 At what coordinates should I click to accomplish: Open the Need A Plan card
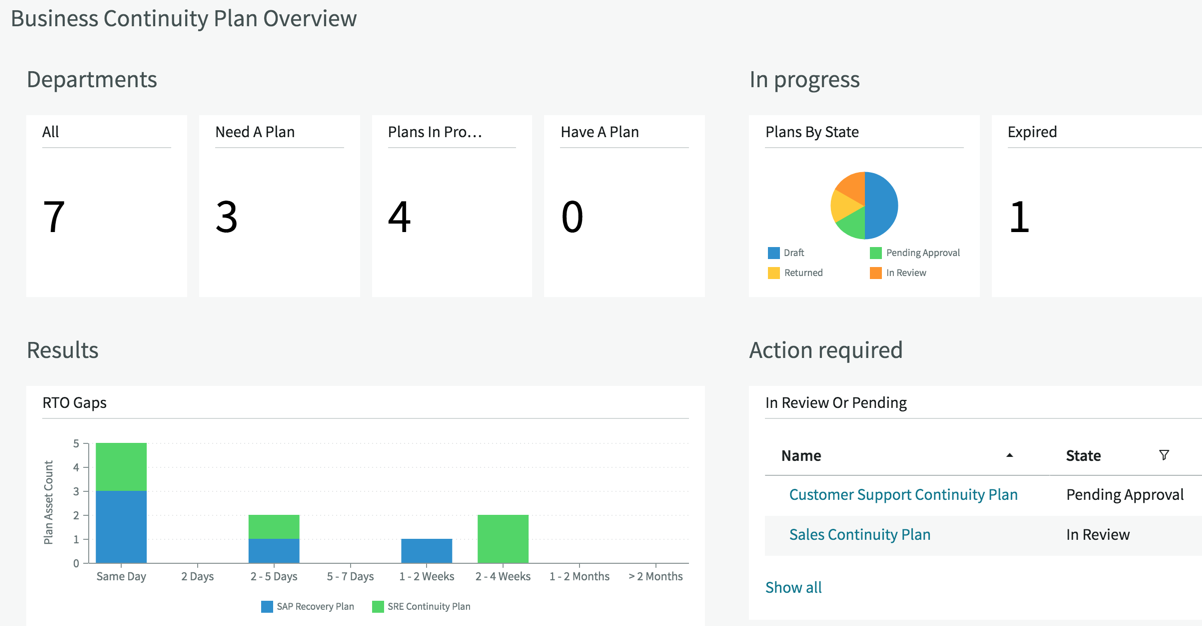pos(279,206)
